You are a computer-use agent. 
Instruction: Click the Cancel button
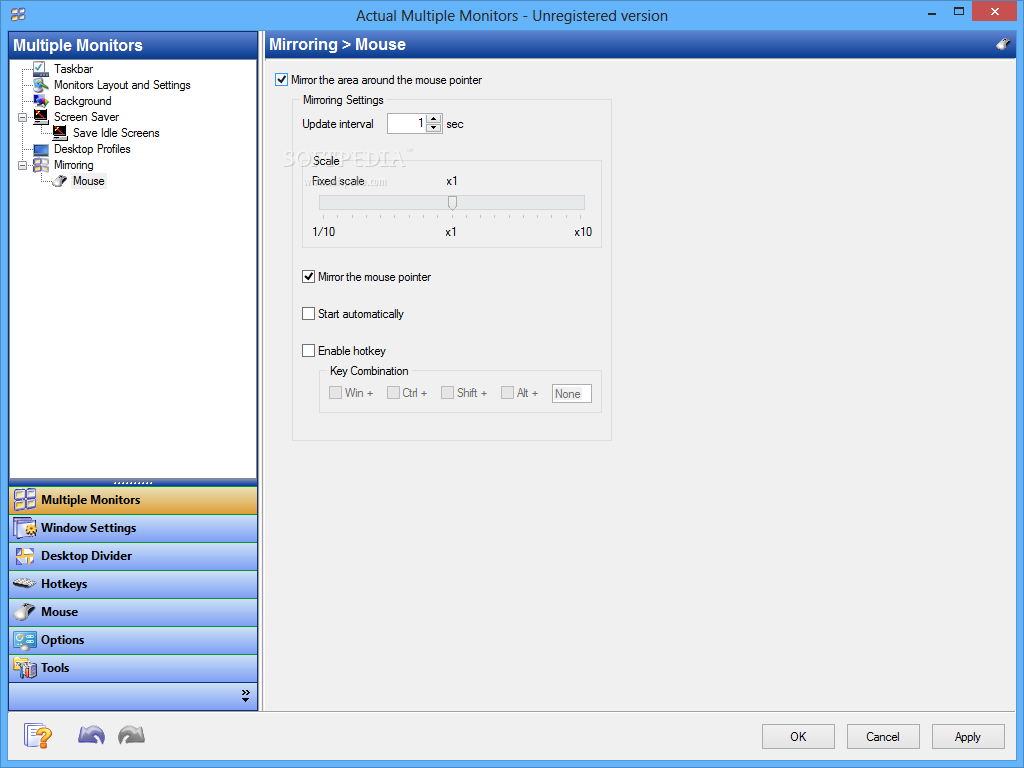click(883, 737)
